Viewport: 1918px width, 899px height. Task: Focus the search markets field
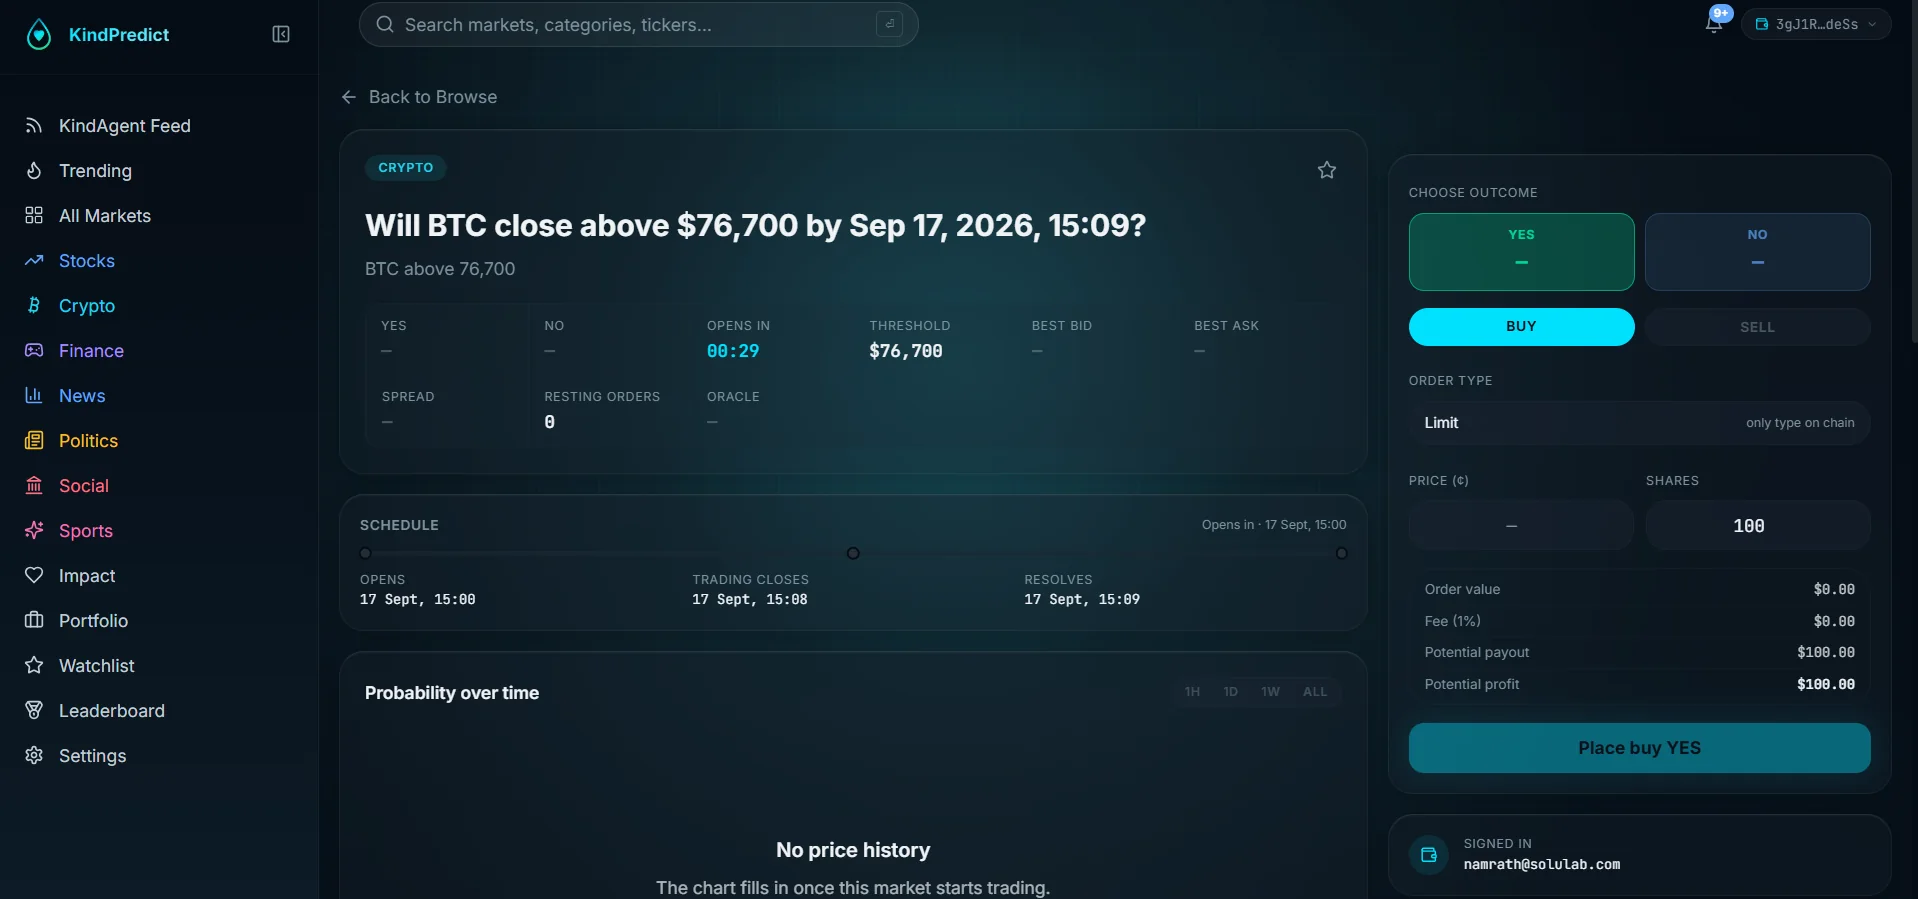(638, 24)
